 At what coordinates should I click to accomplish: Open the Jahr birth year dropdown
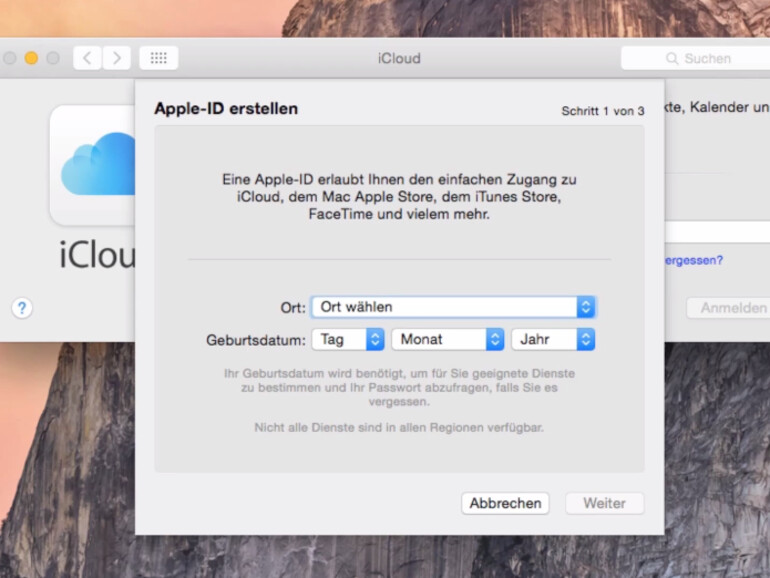tap(553, 339)
